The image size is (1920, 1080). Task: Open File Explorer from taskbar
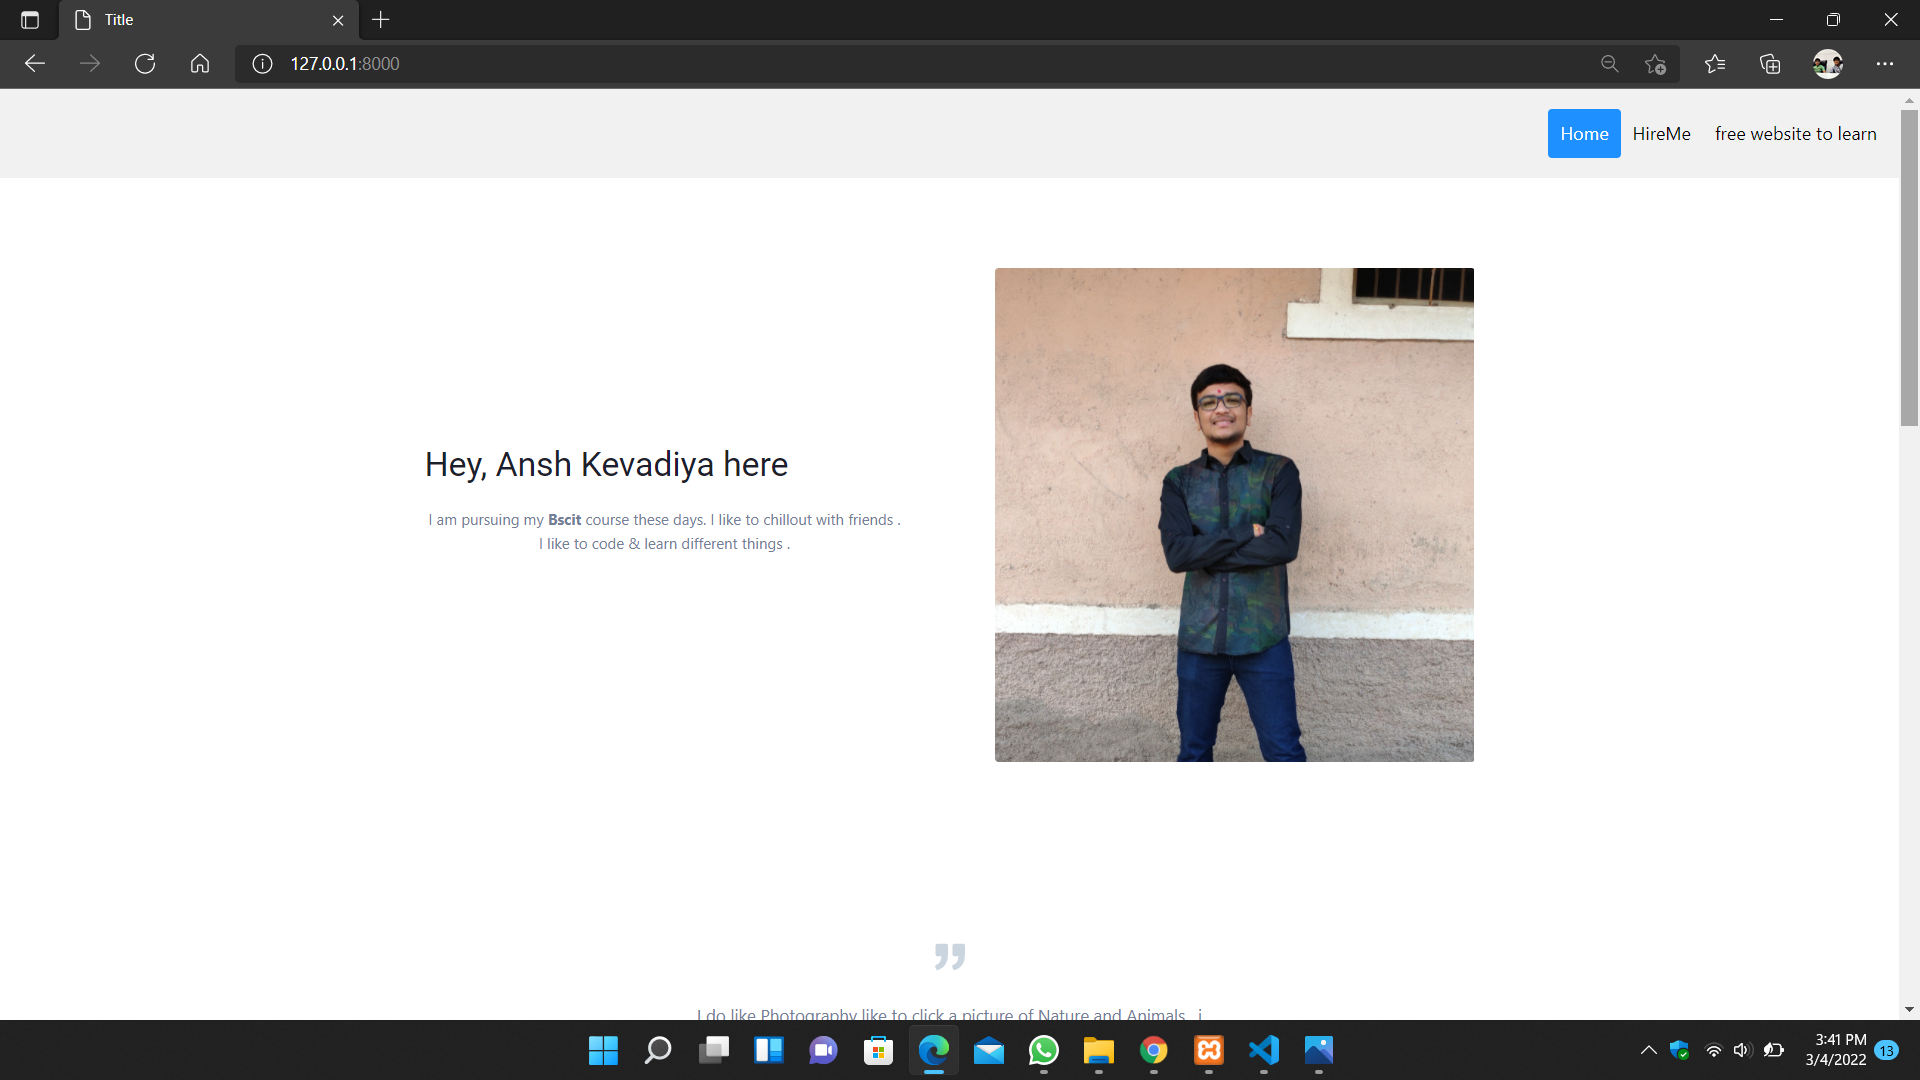tap(1099, 1050)
